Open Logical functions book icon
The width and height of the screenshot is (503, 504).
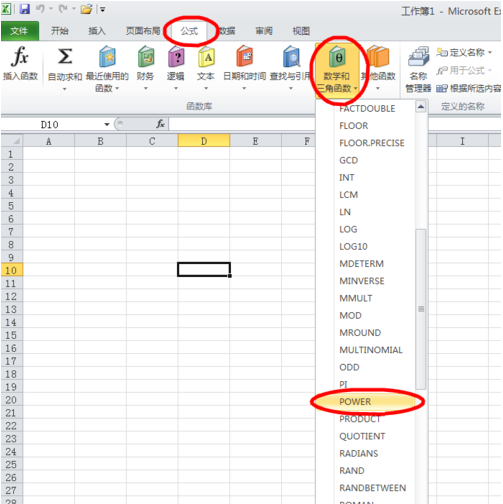(x=176, y=57)
